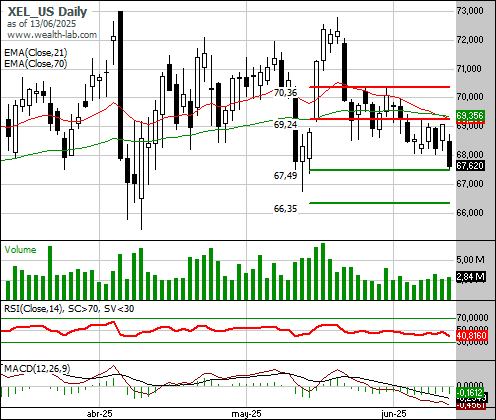
Task: Click the 69,24 resistance level label
Action: [285, 125]
